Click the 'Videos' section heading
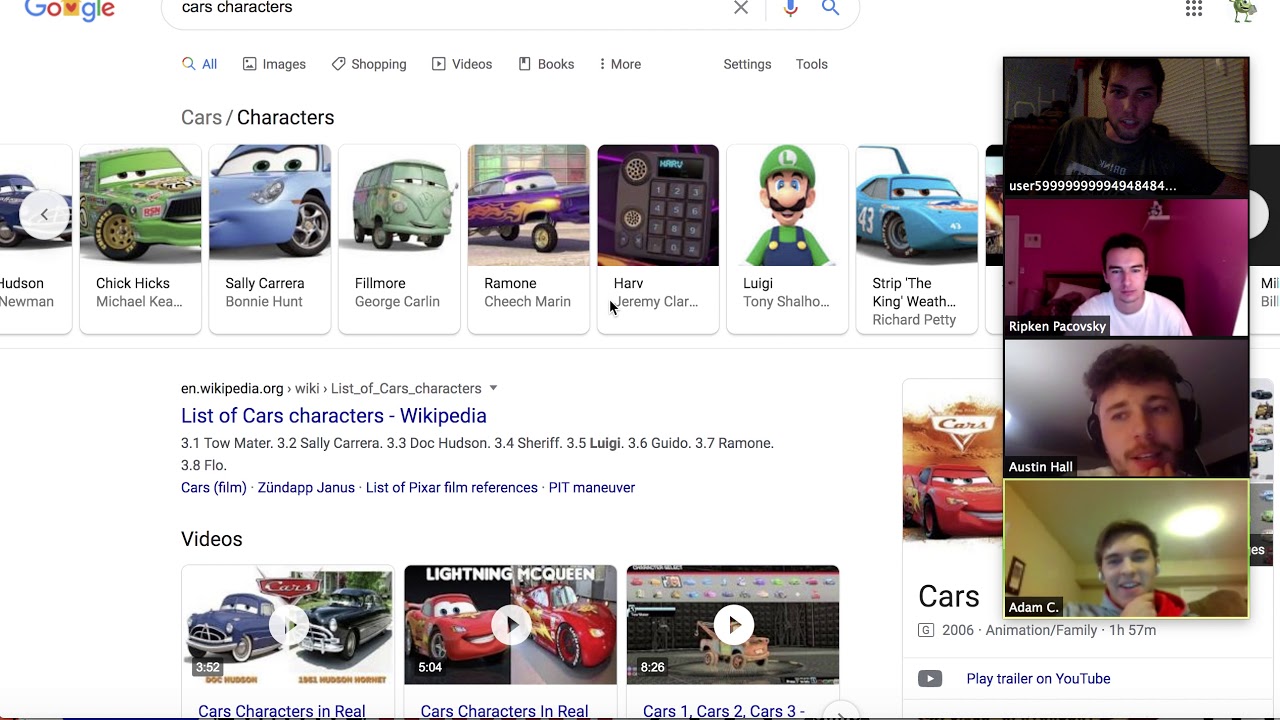Viewport: 1280px width, 720px height. pyautogui.click(x=212, y=539)
